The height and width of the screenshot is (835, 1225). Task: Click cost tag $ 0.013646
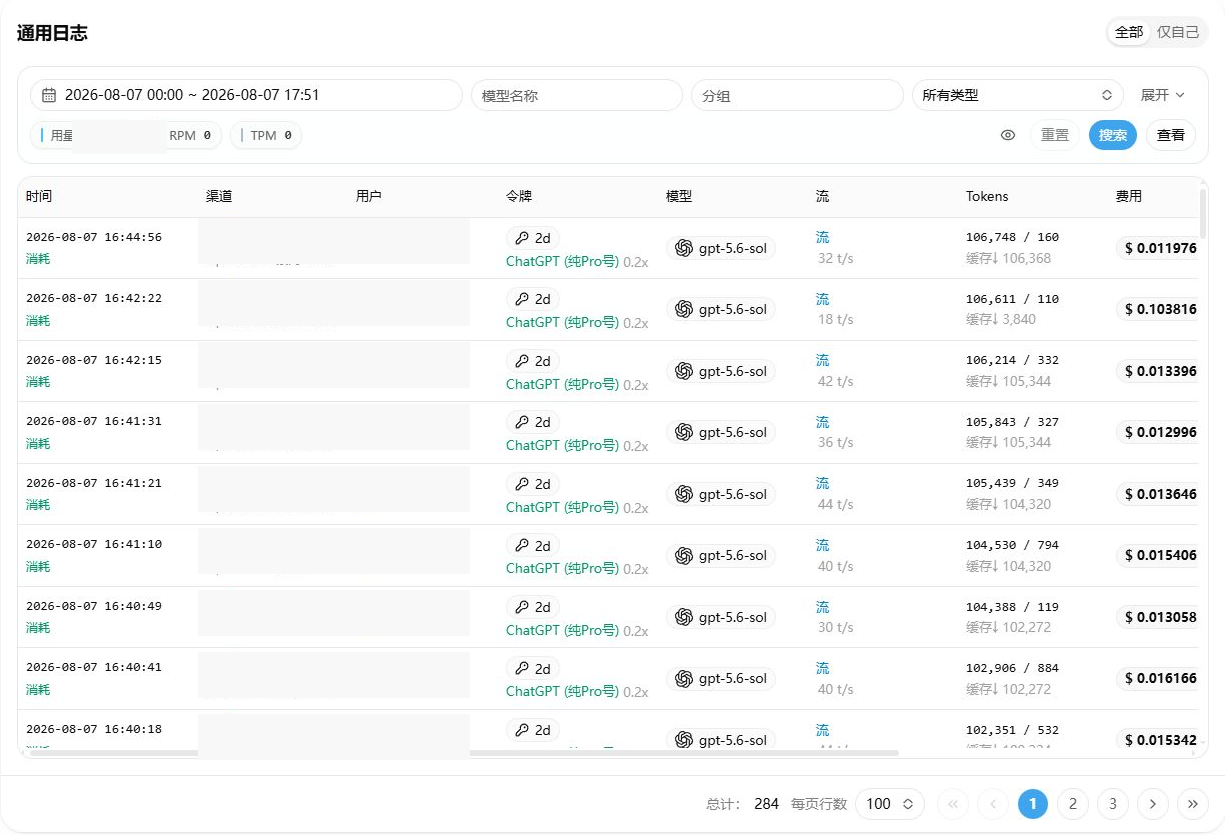1157,494
